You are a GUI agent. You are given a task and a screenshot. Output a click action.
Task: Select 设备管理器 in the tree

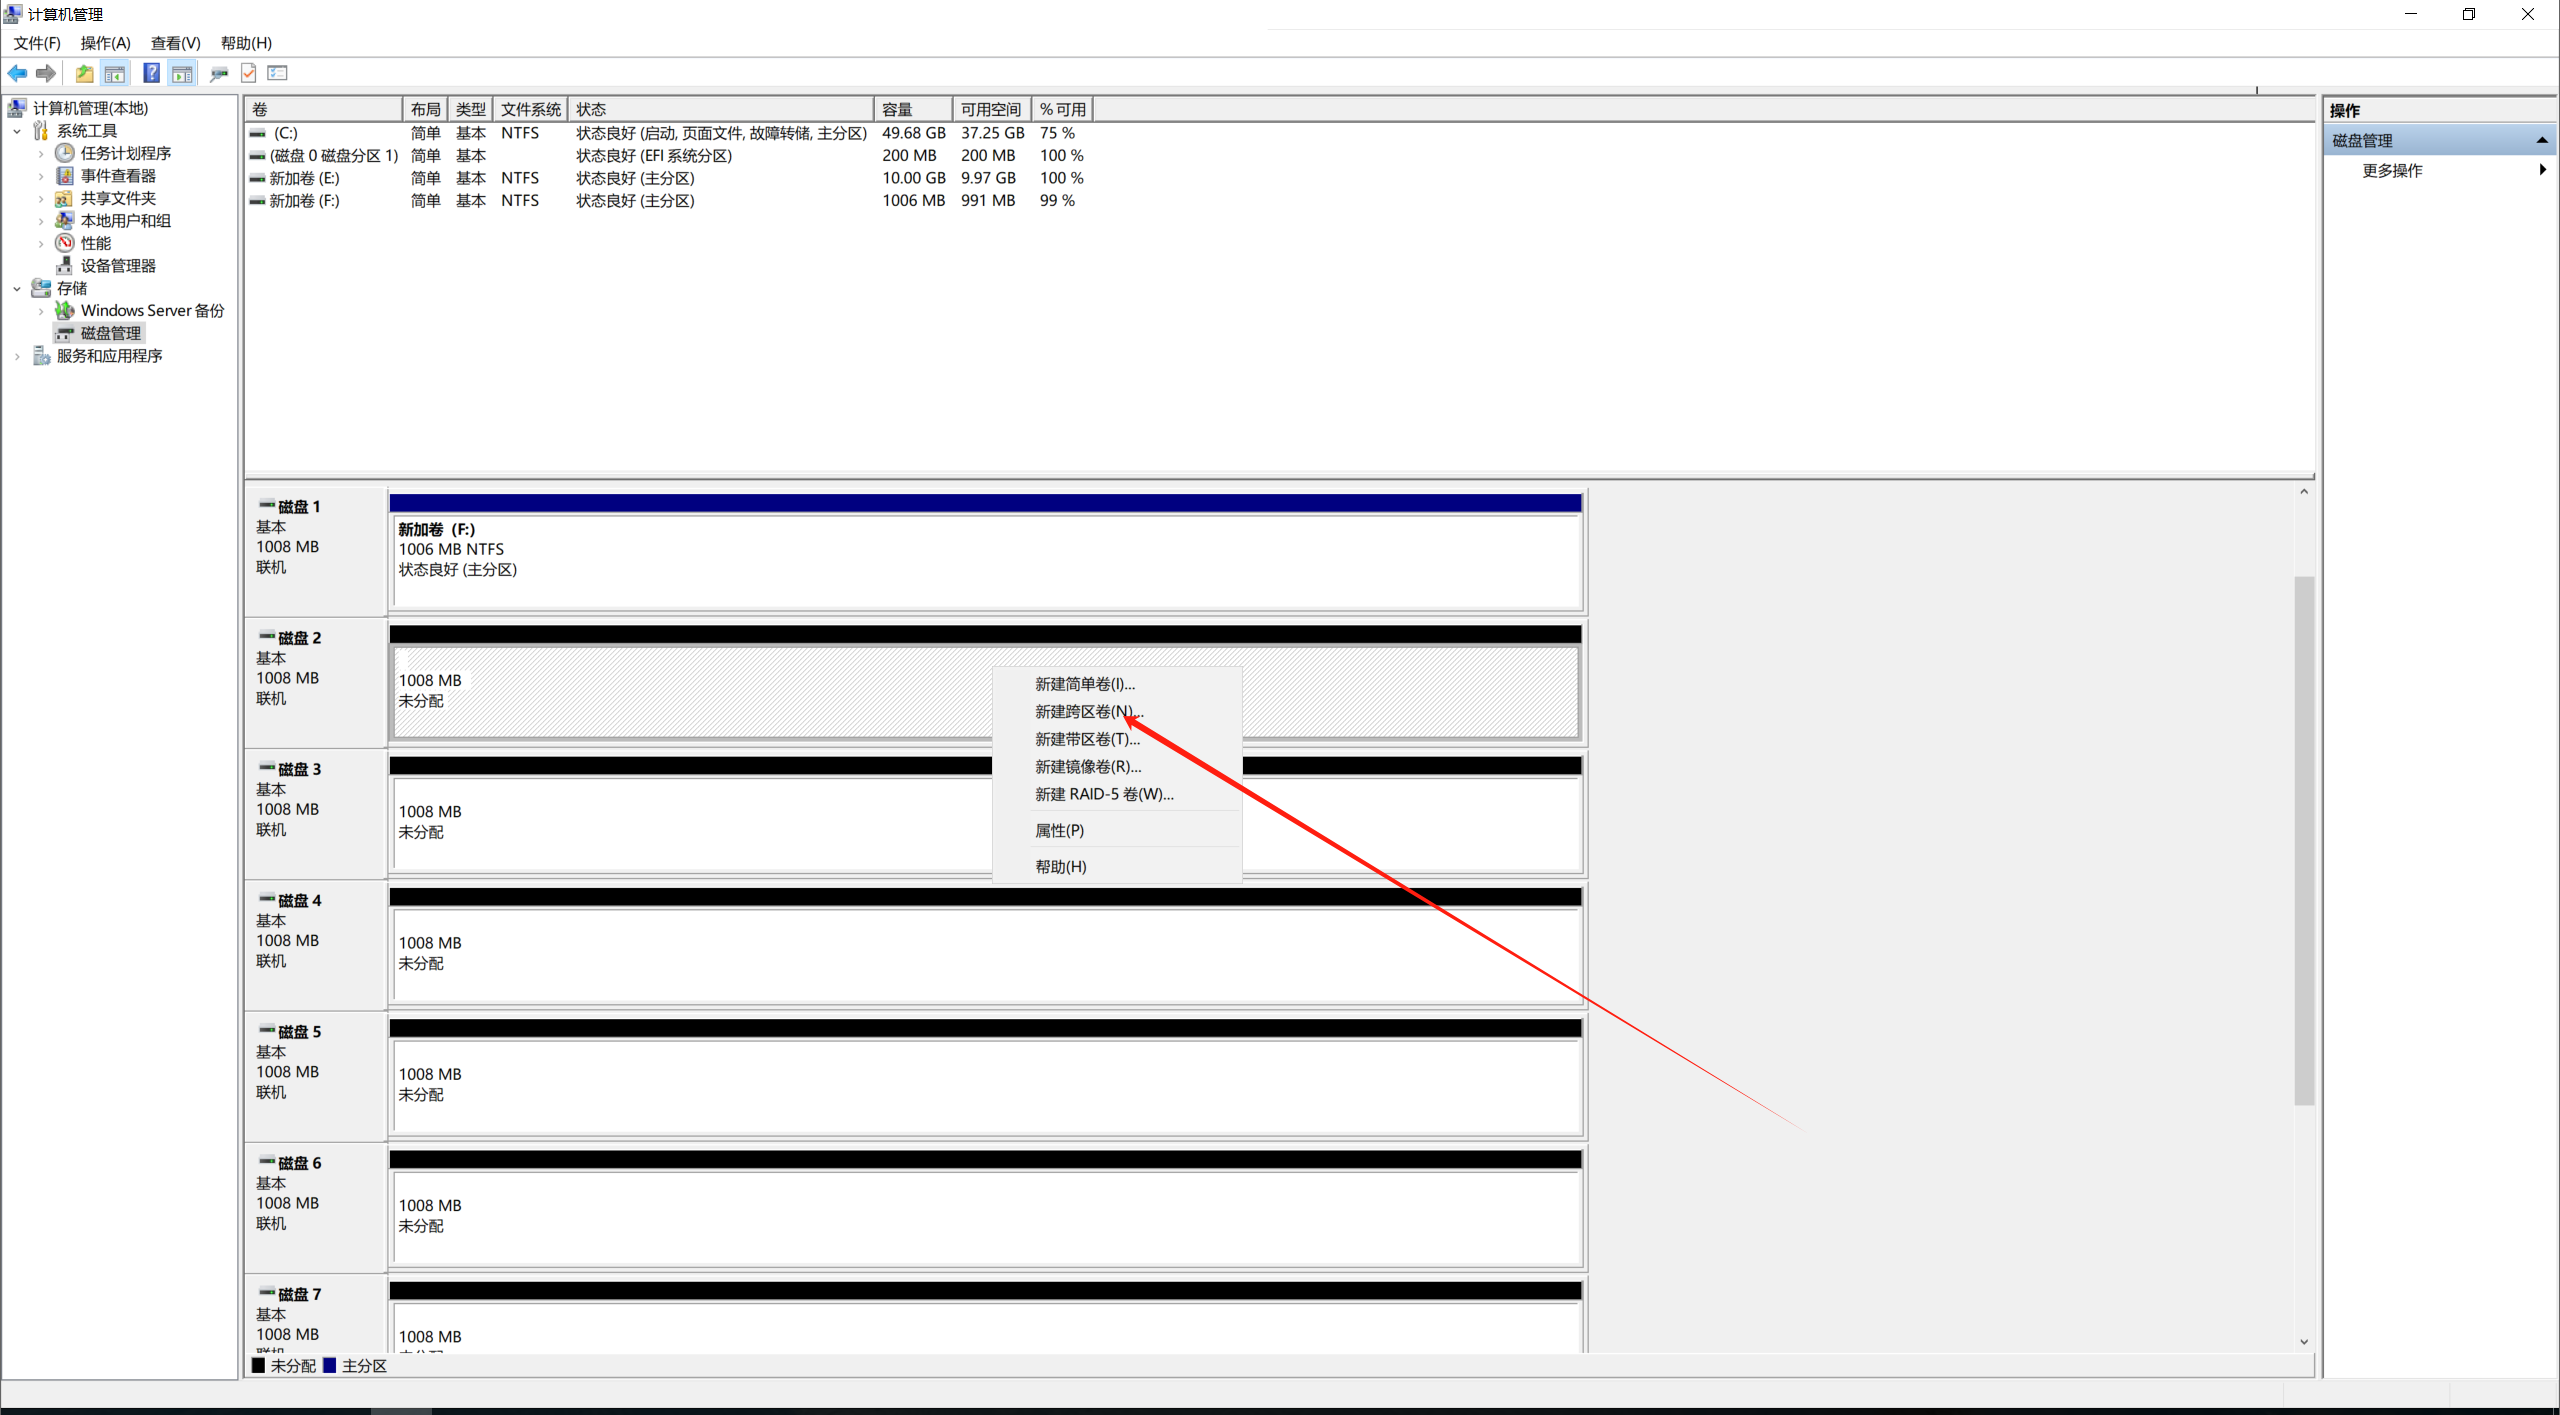tap(118, 266)
